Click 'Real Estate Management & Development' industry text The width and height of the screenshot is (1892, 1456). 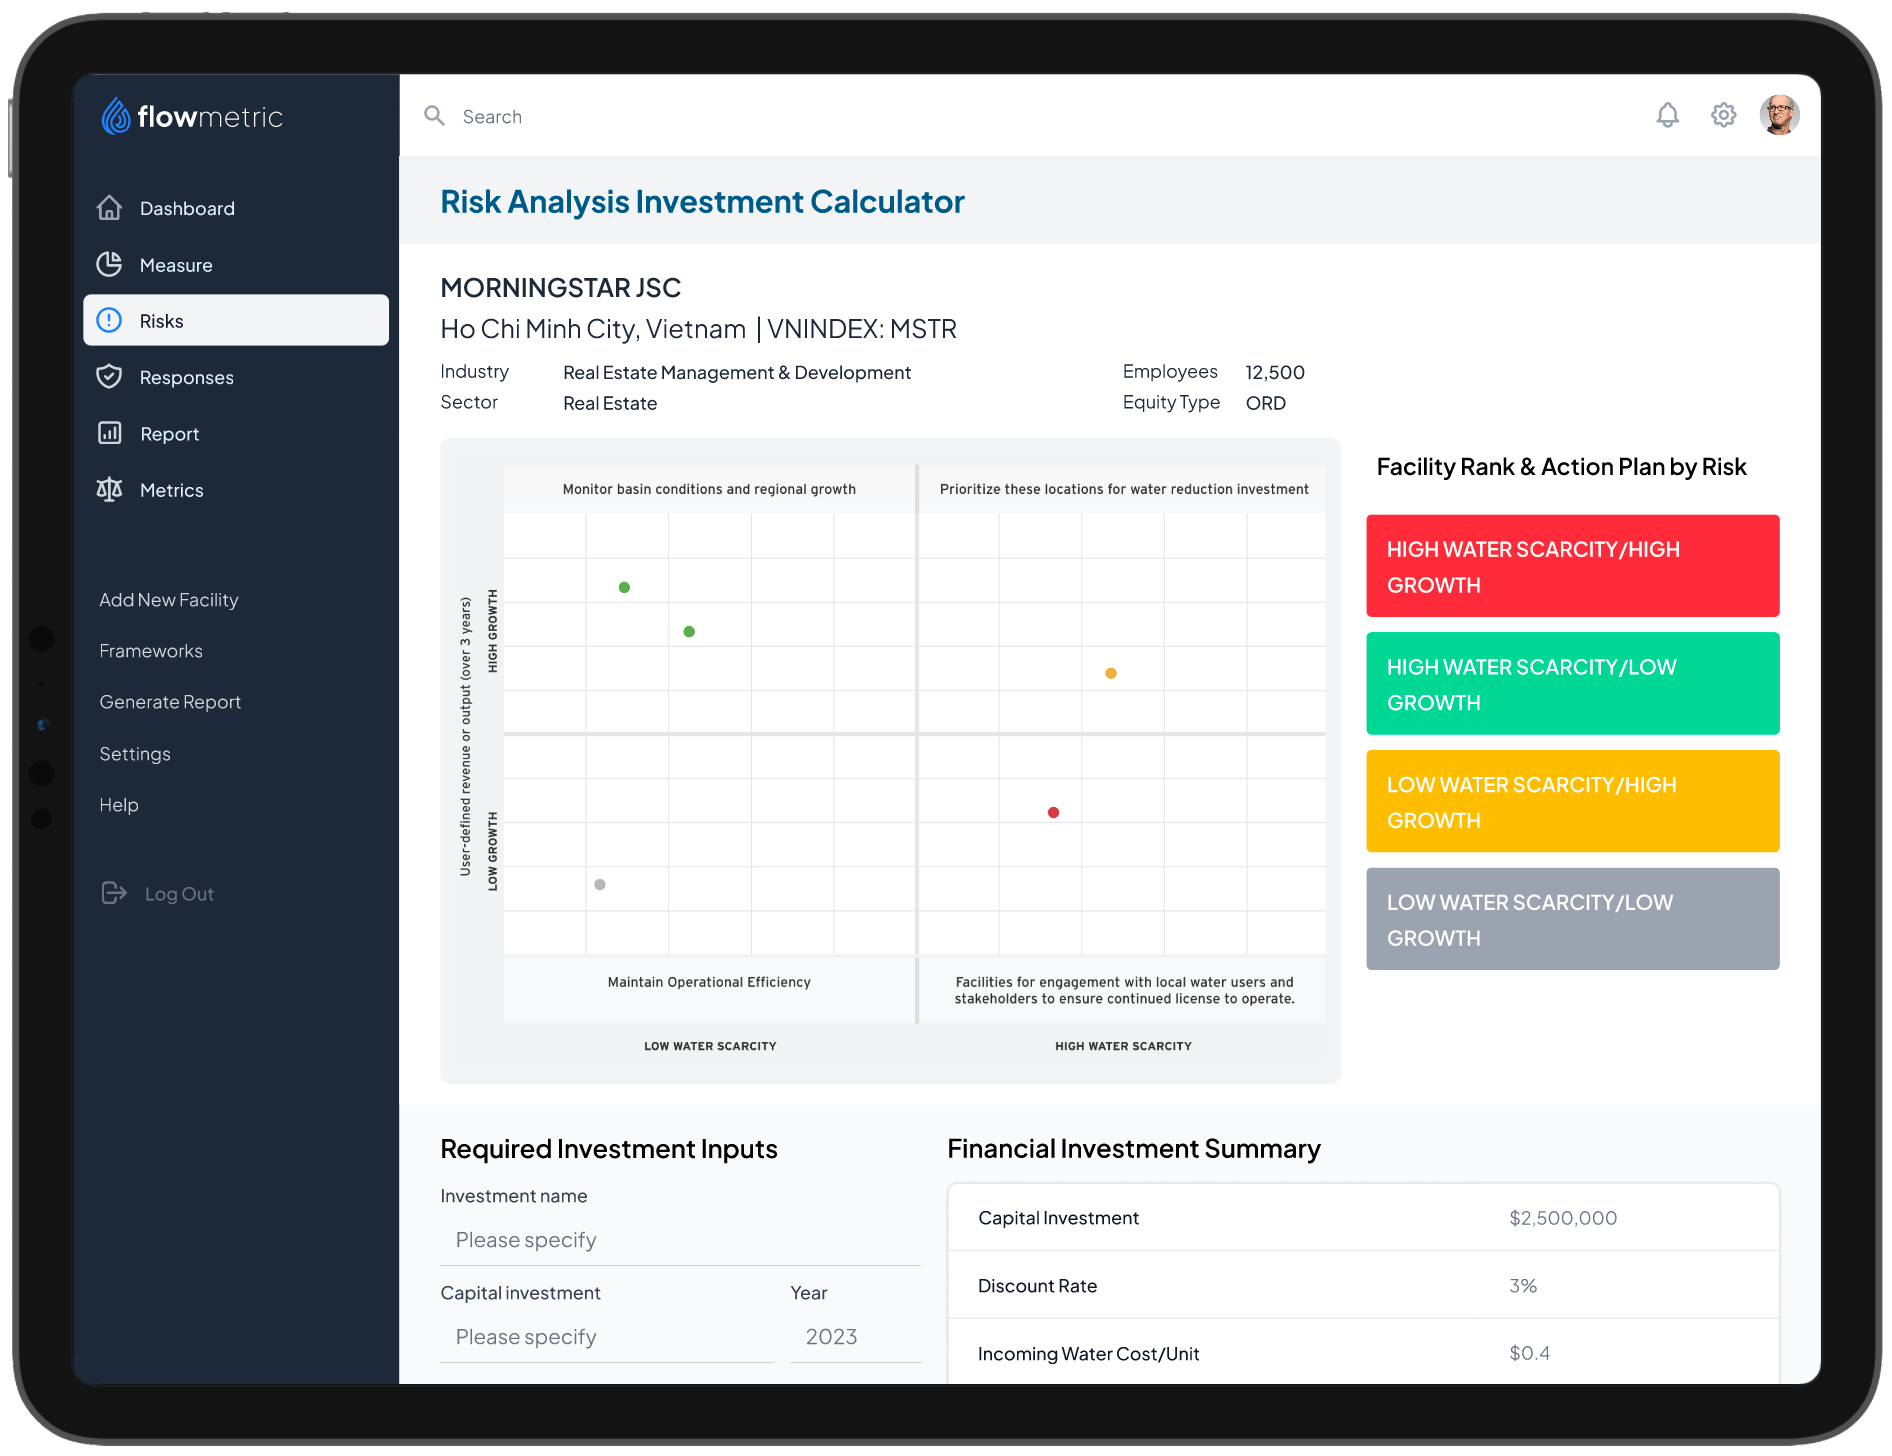(x=737, y=373)
